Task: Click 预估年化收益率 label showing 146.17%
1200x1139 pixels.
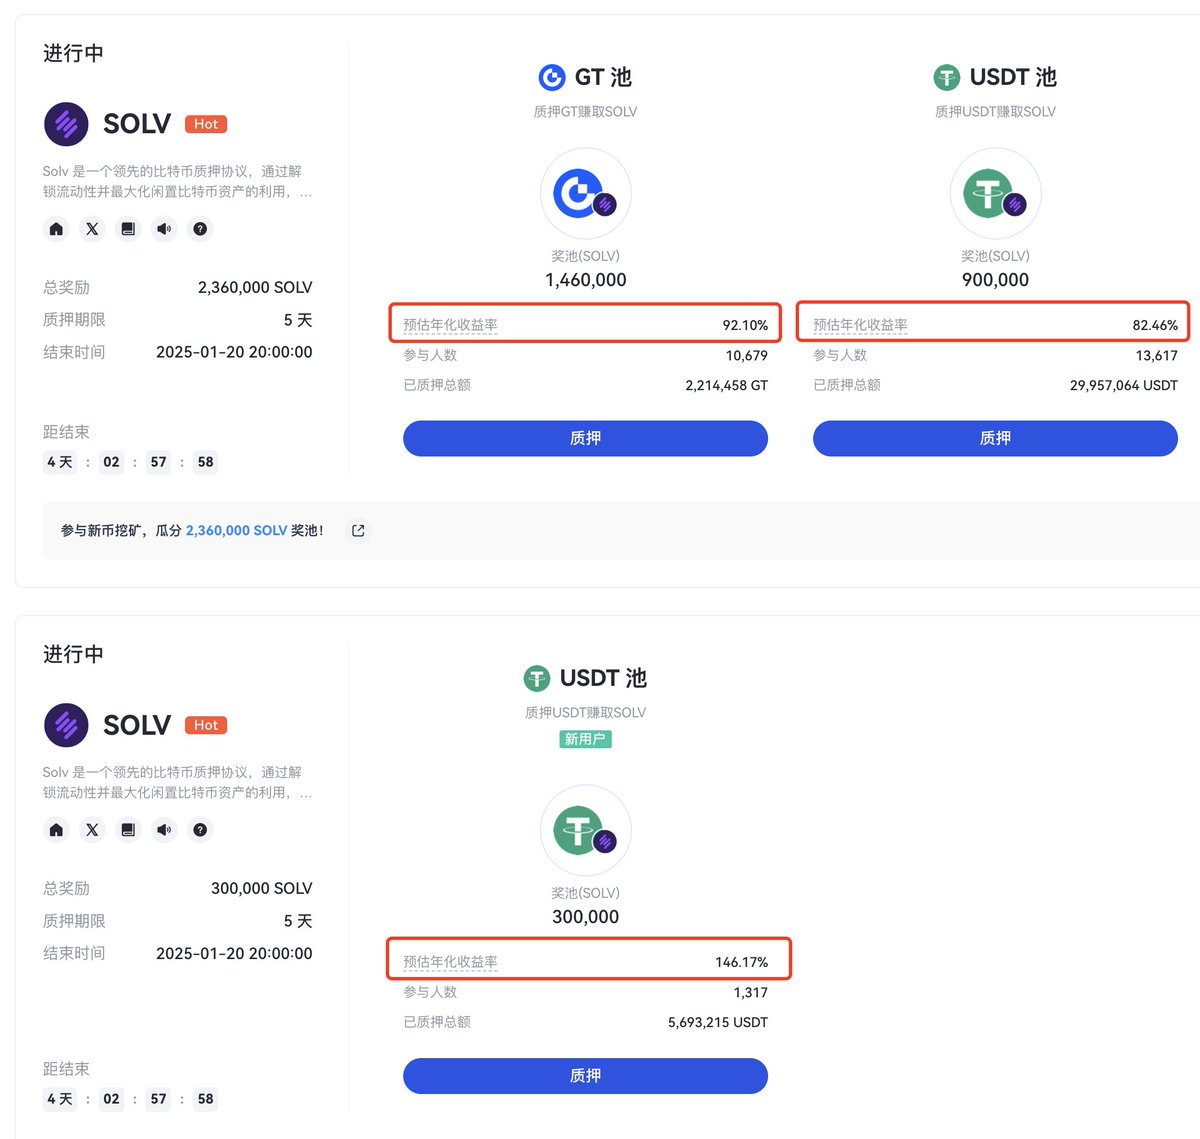Action: click(450, 962)
